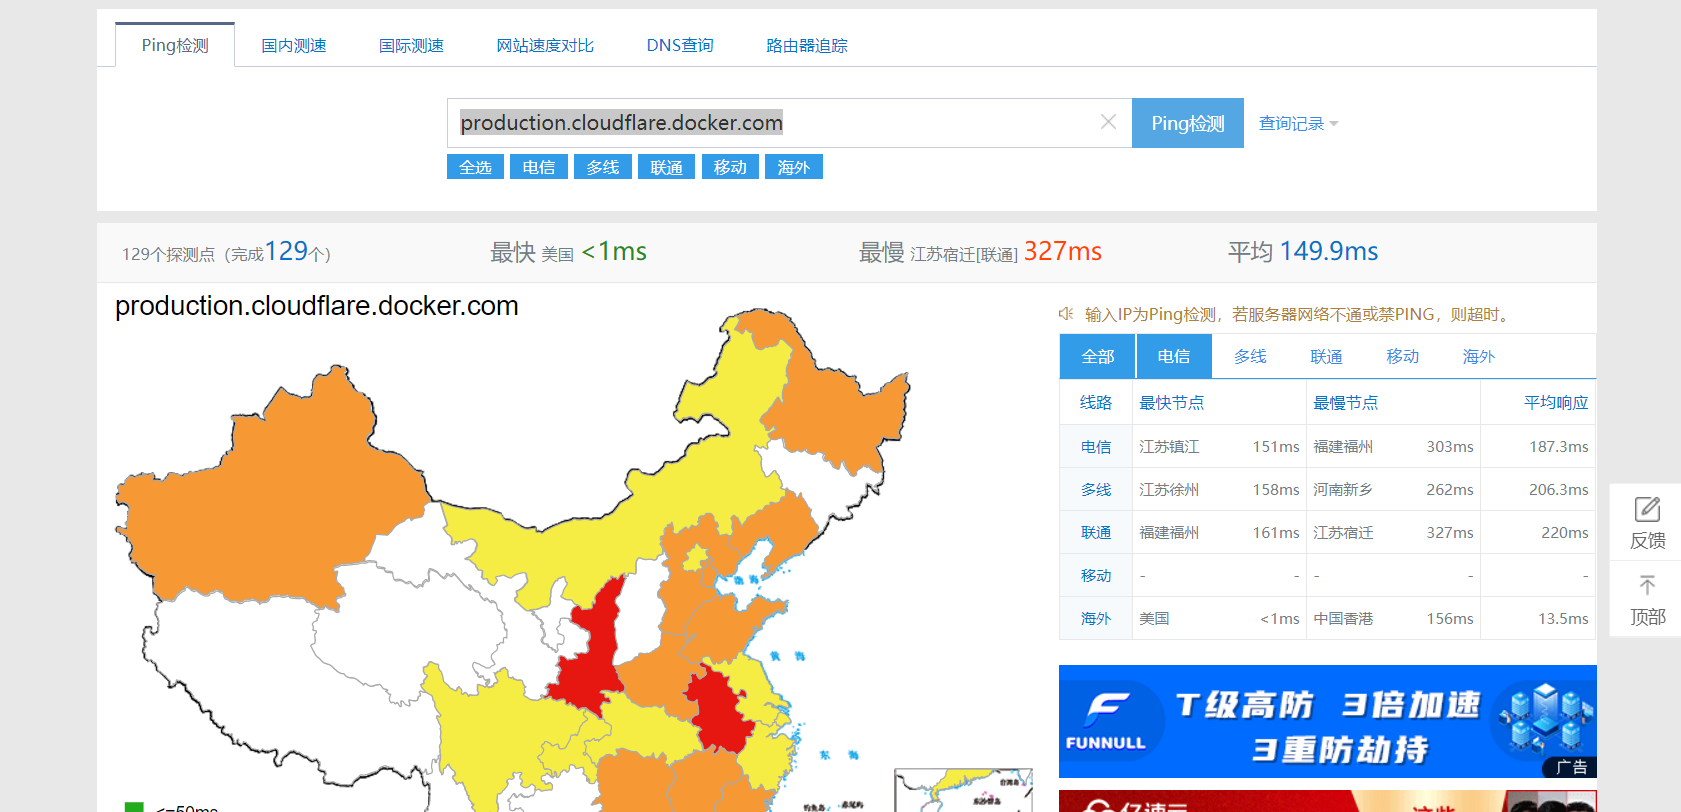The width and height of the screenshot is (1681, 812).
Task: Open the 反馈 feedback icon
Action: click(x=1647, y=522)
